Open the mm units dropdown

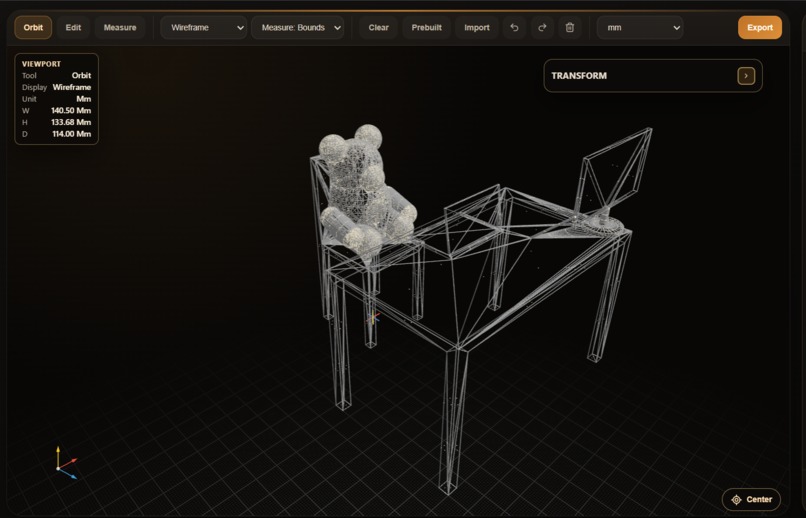pos(640,28)
